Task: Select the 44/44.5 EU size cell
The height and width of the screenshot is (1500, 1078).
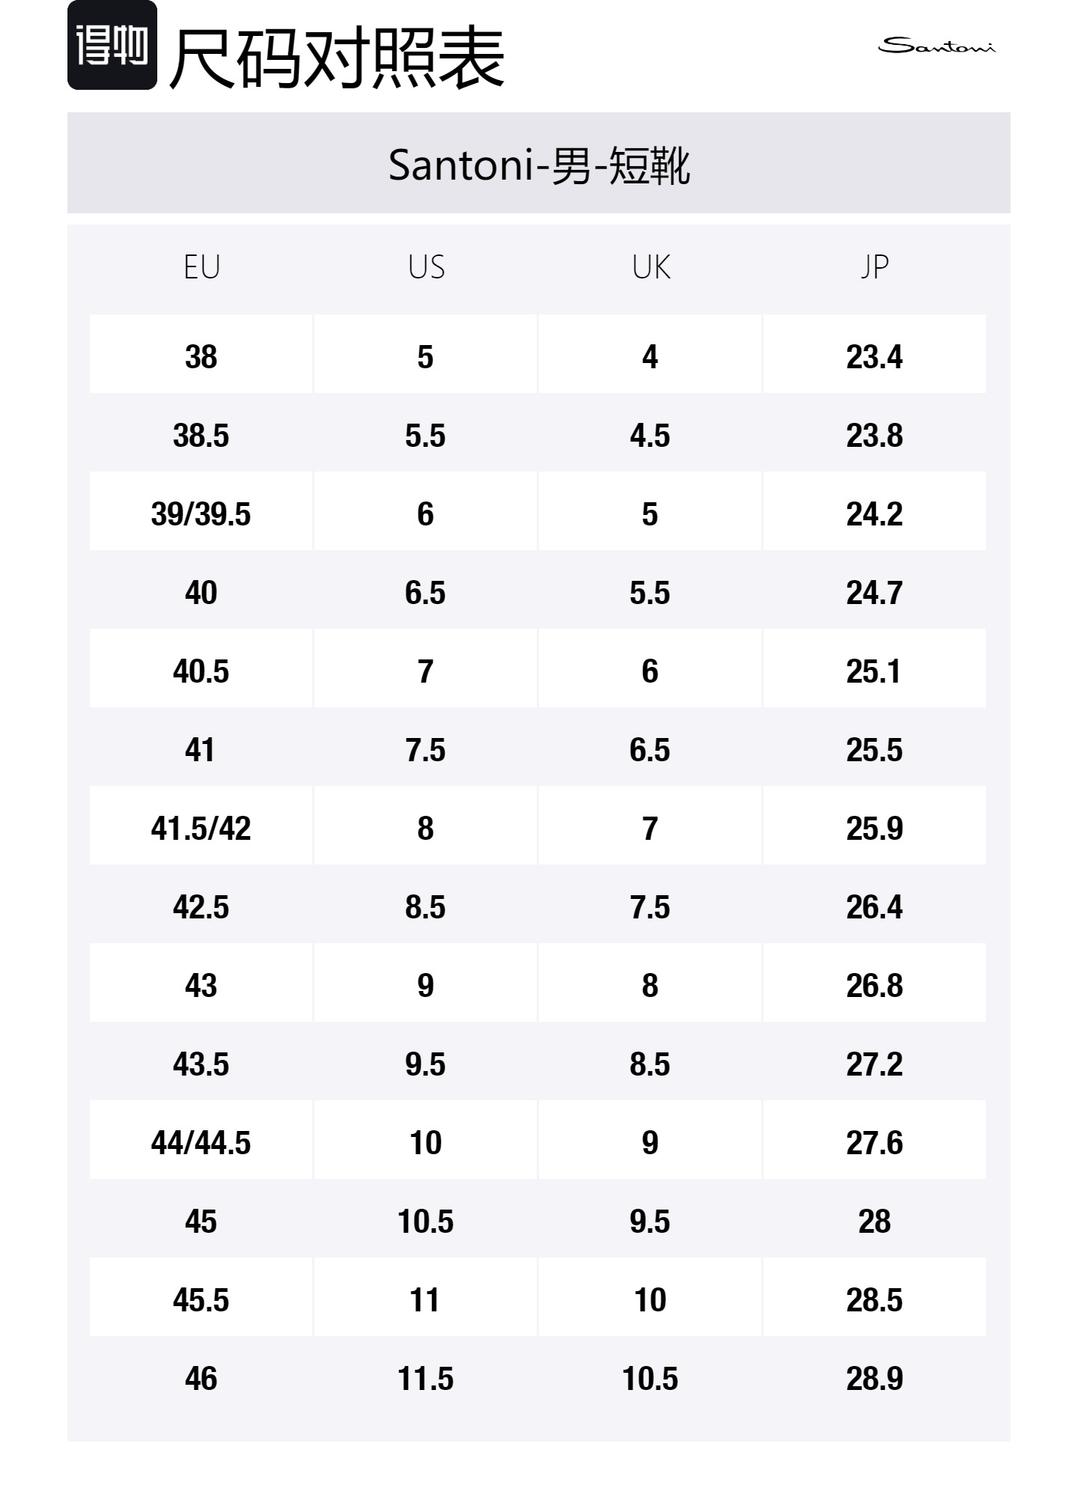Action: pos(201,1142)
